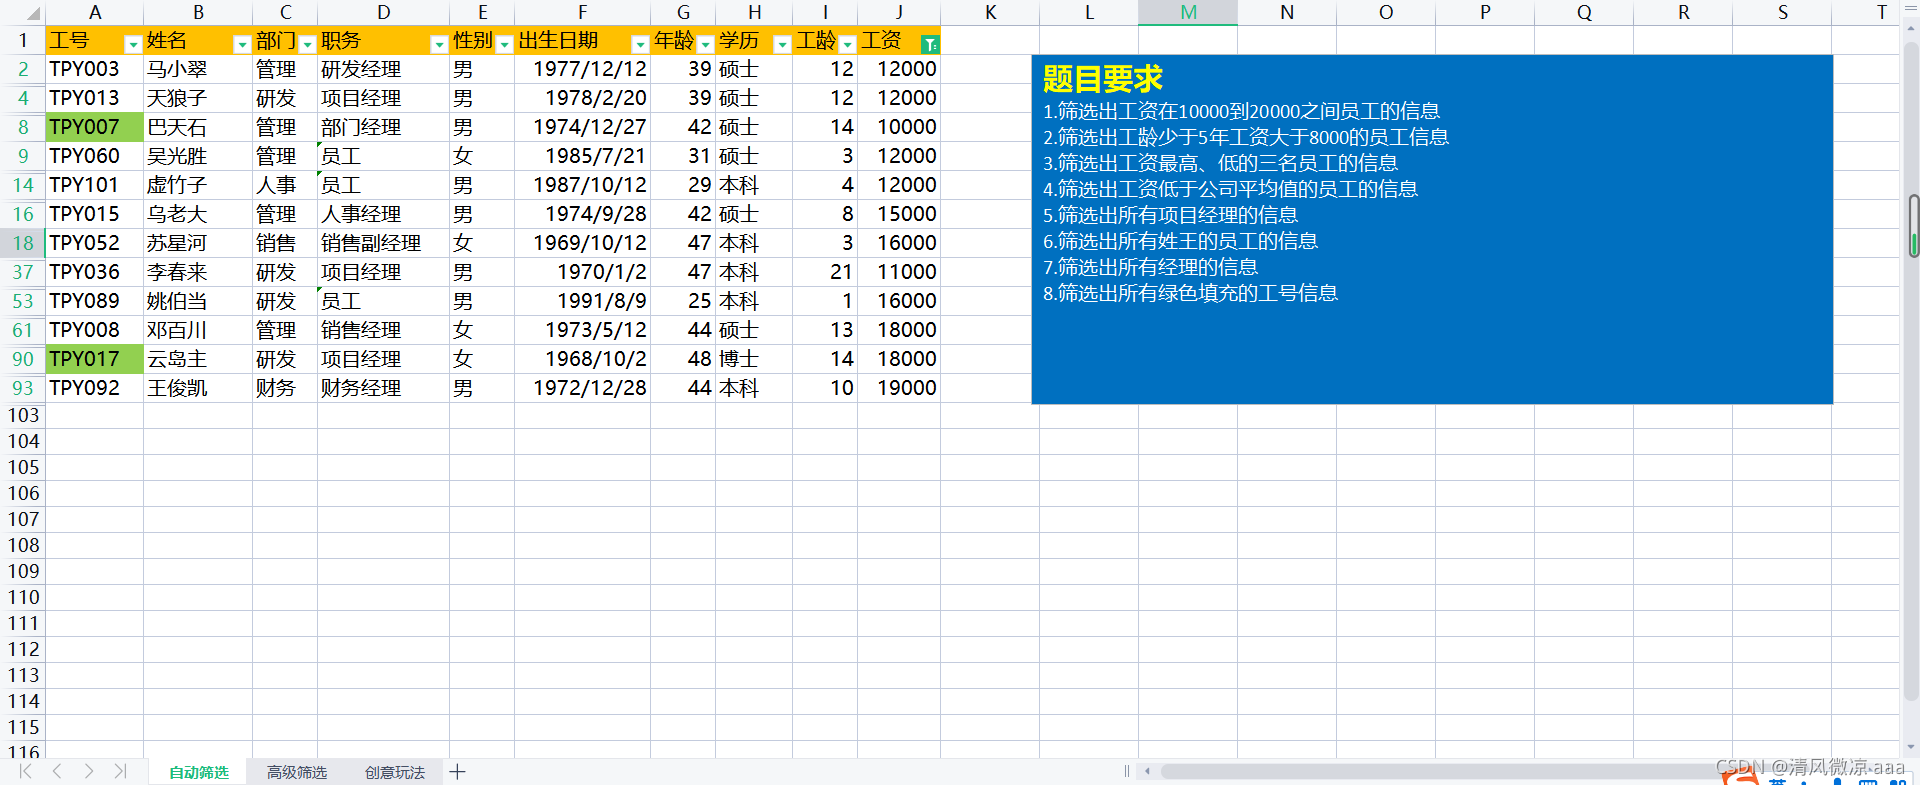Switch to the 高级筛选 sheet tab
1920x785 pixels.
(x=297, y=772)
